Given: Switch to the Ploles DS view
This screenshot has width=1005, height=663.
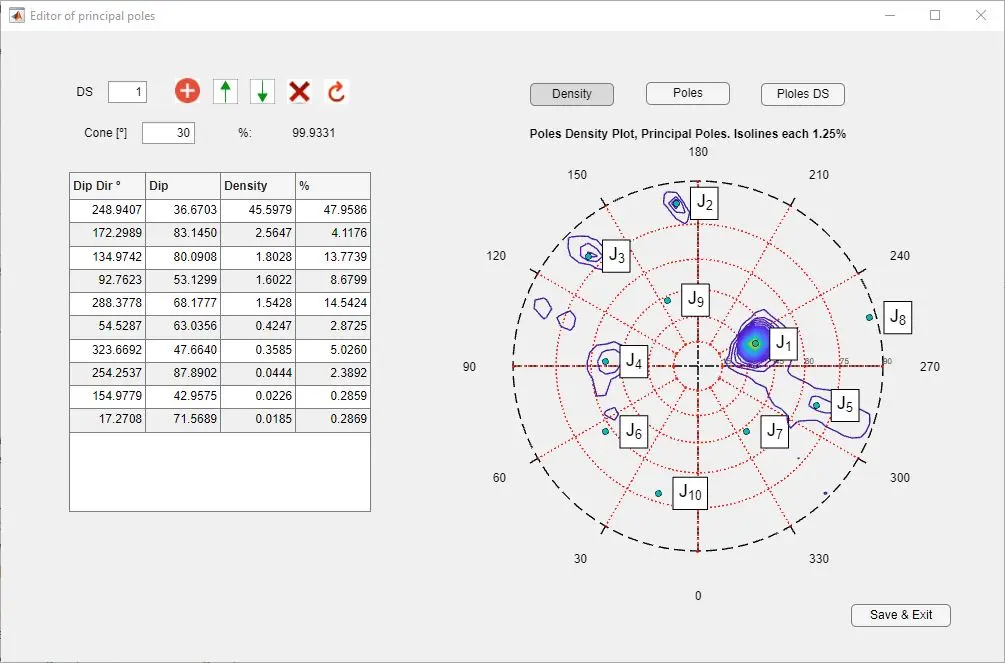Looking at the screenshot, I should (803, 94).
